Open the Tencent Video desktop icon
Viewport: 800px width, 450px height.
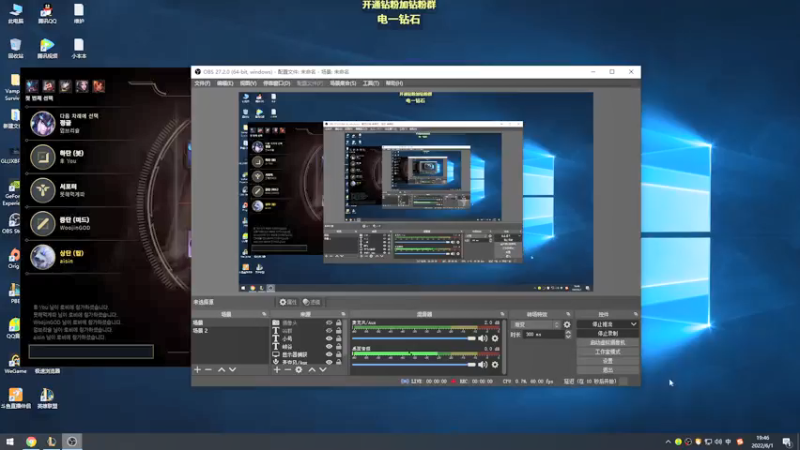coord(47,48)
